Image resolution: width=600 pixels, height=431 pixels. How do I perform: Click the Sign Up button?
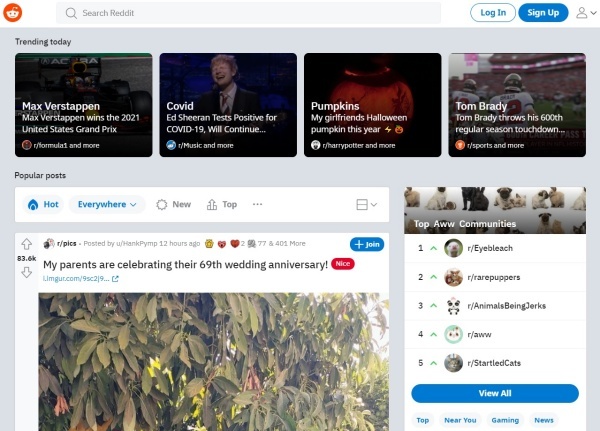coord(543,13)
